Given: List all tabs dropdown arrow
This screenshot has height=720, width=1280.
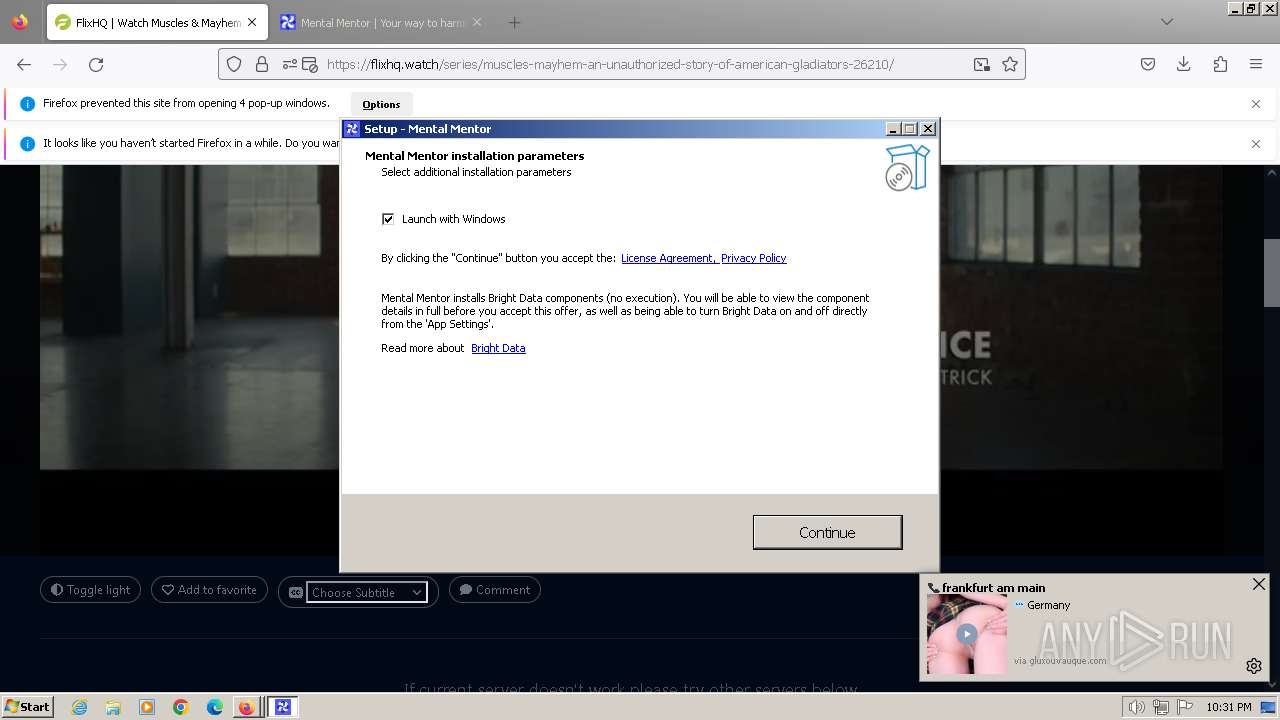Looking at the screenshot, I should (1166, 22).
